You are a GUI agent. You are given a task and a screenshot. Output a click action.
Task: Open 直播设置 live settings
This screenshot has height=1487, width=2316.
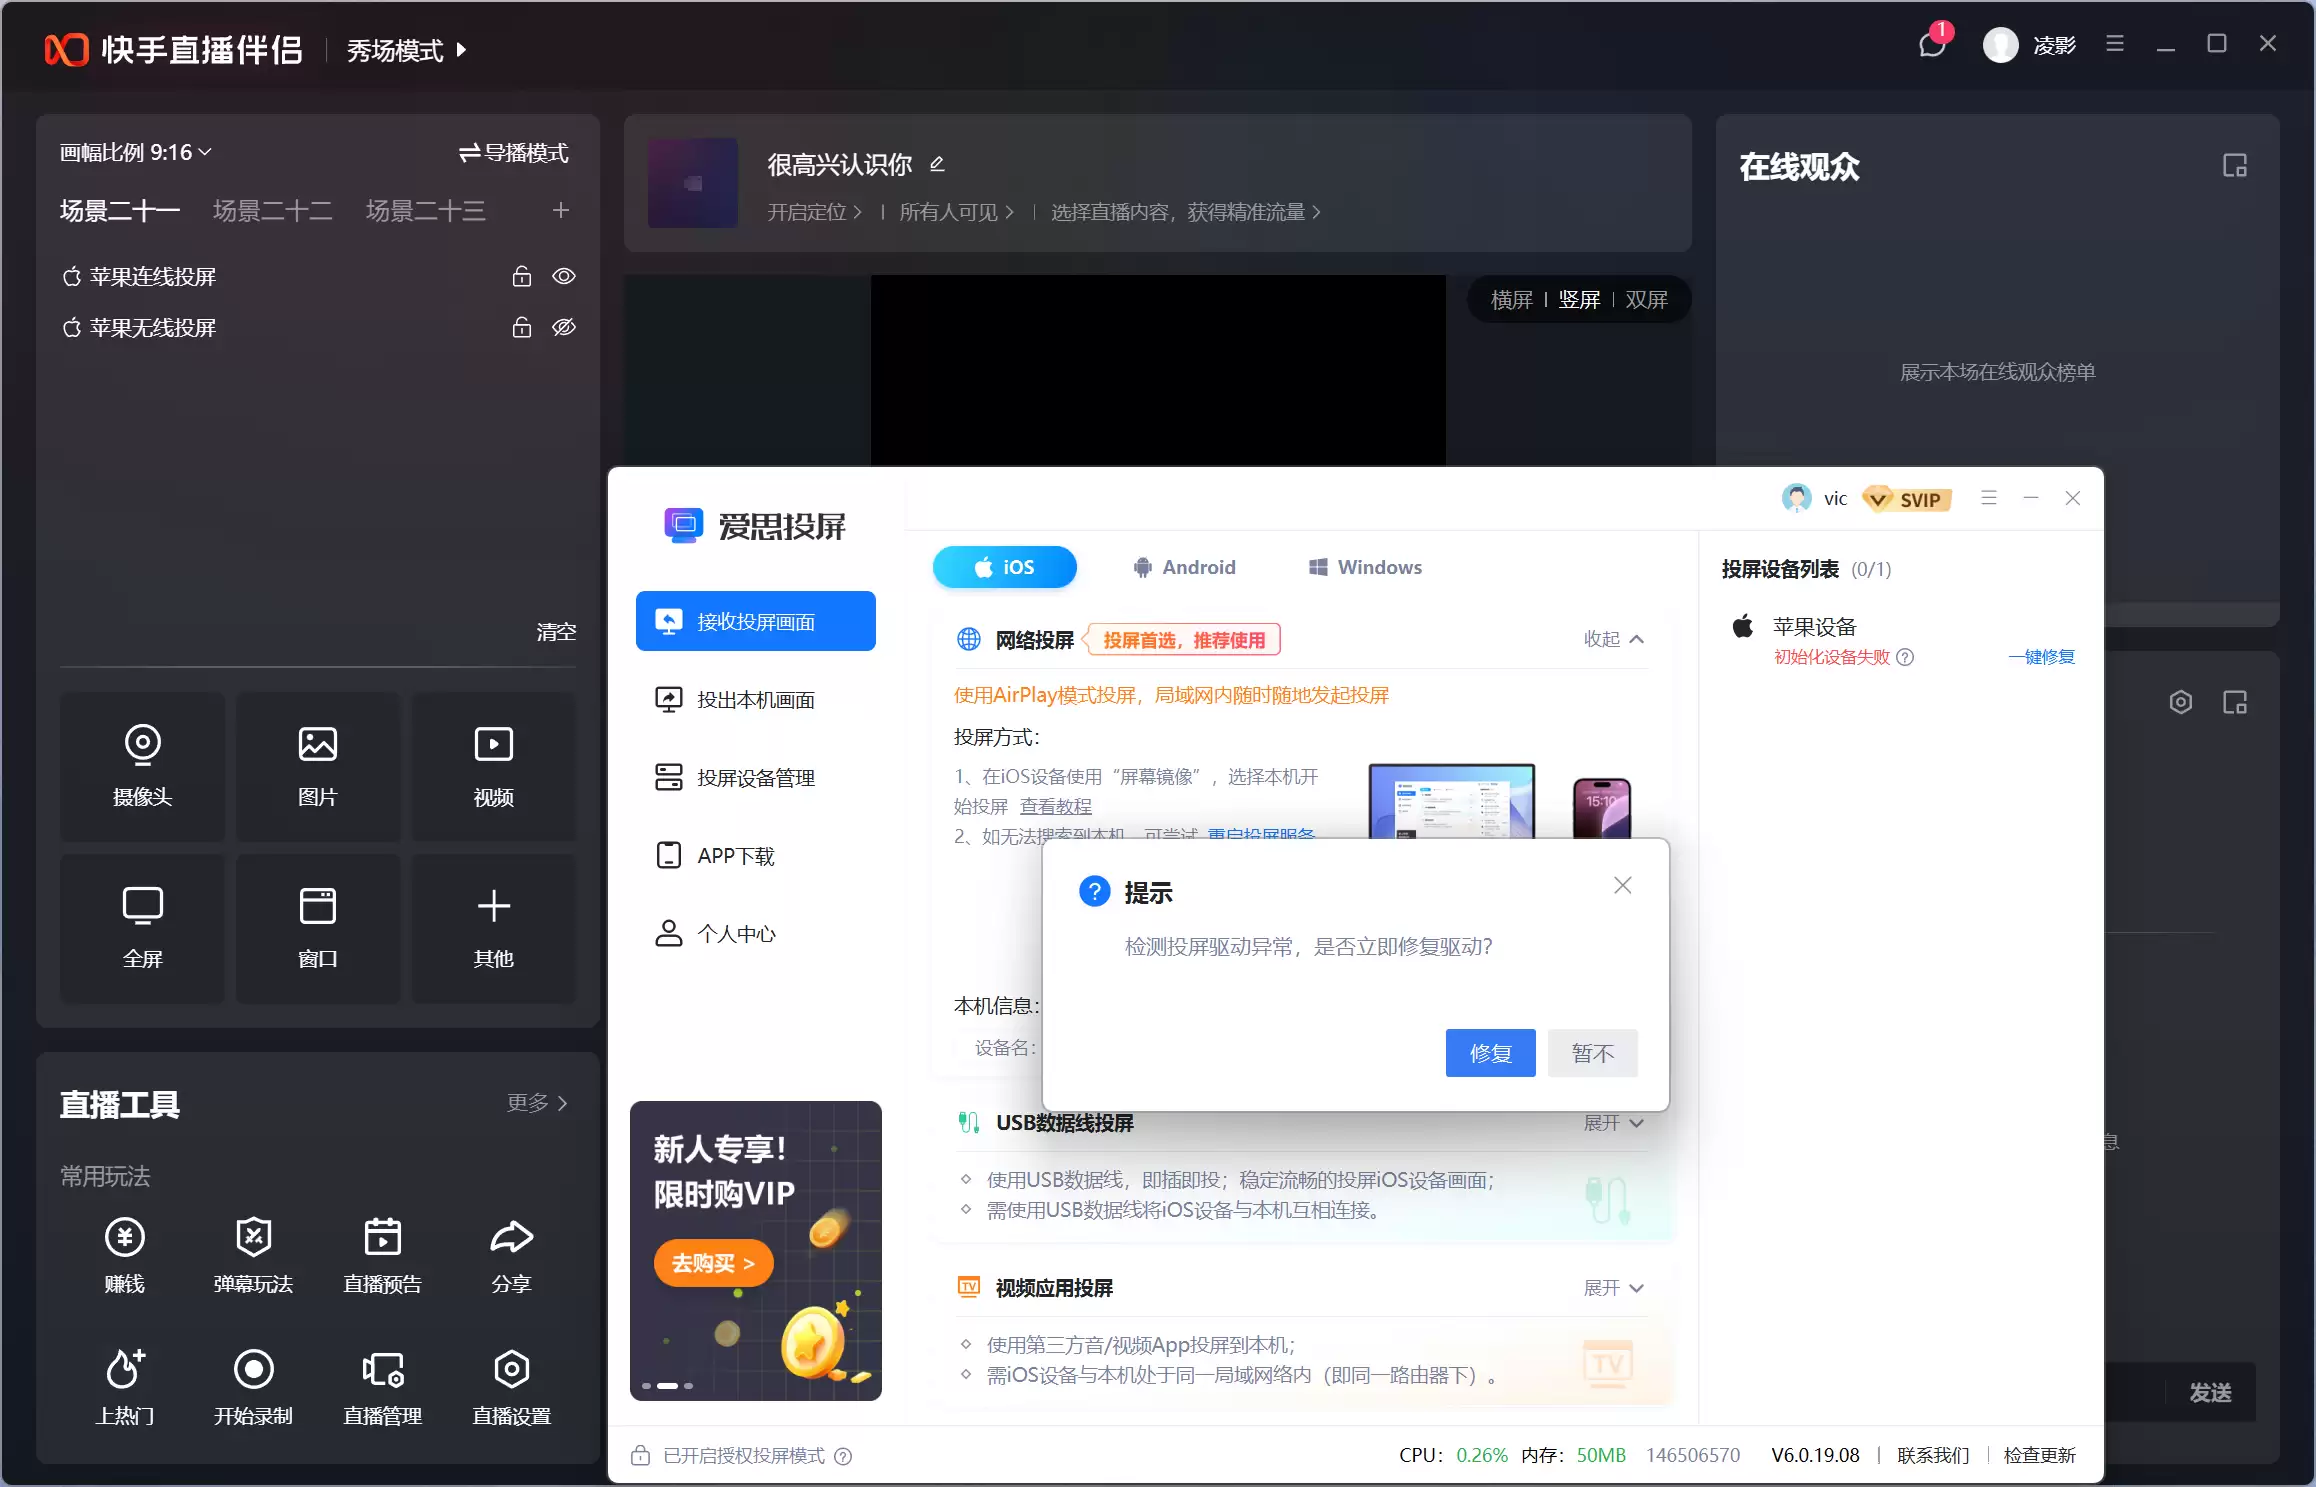[511, 1385]
